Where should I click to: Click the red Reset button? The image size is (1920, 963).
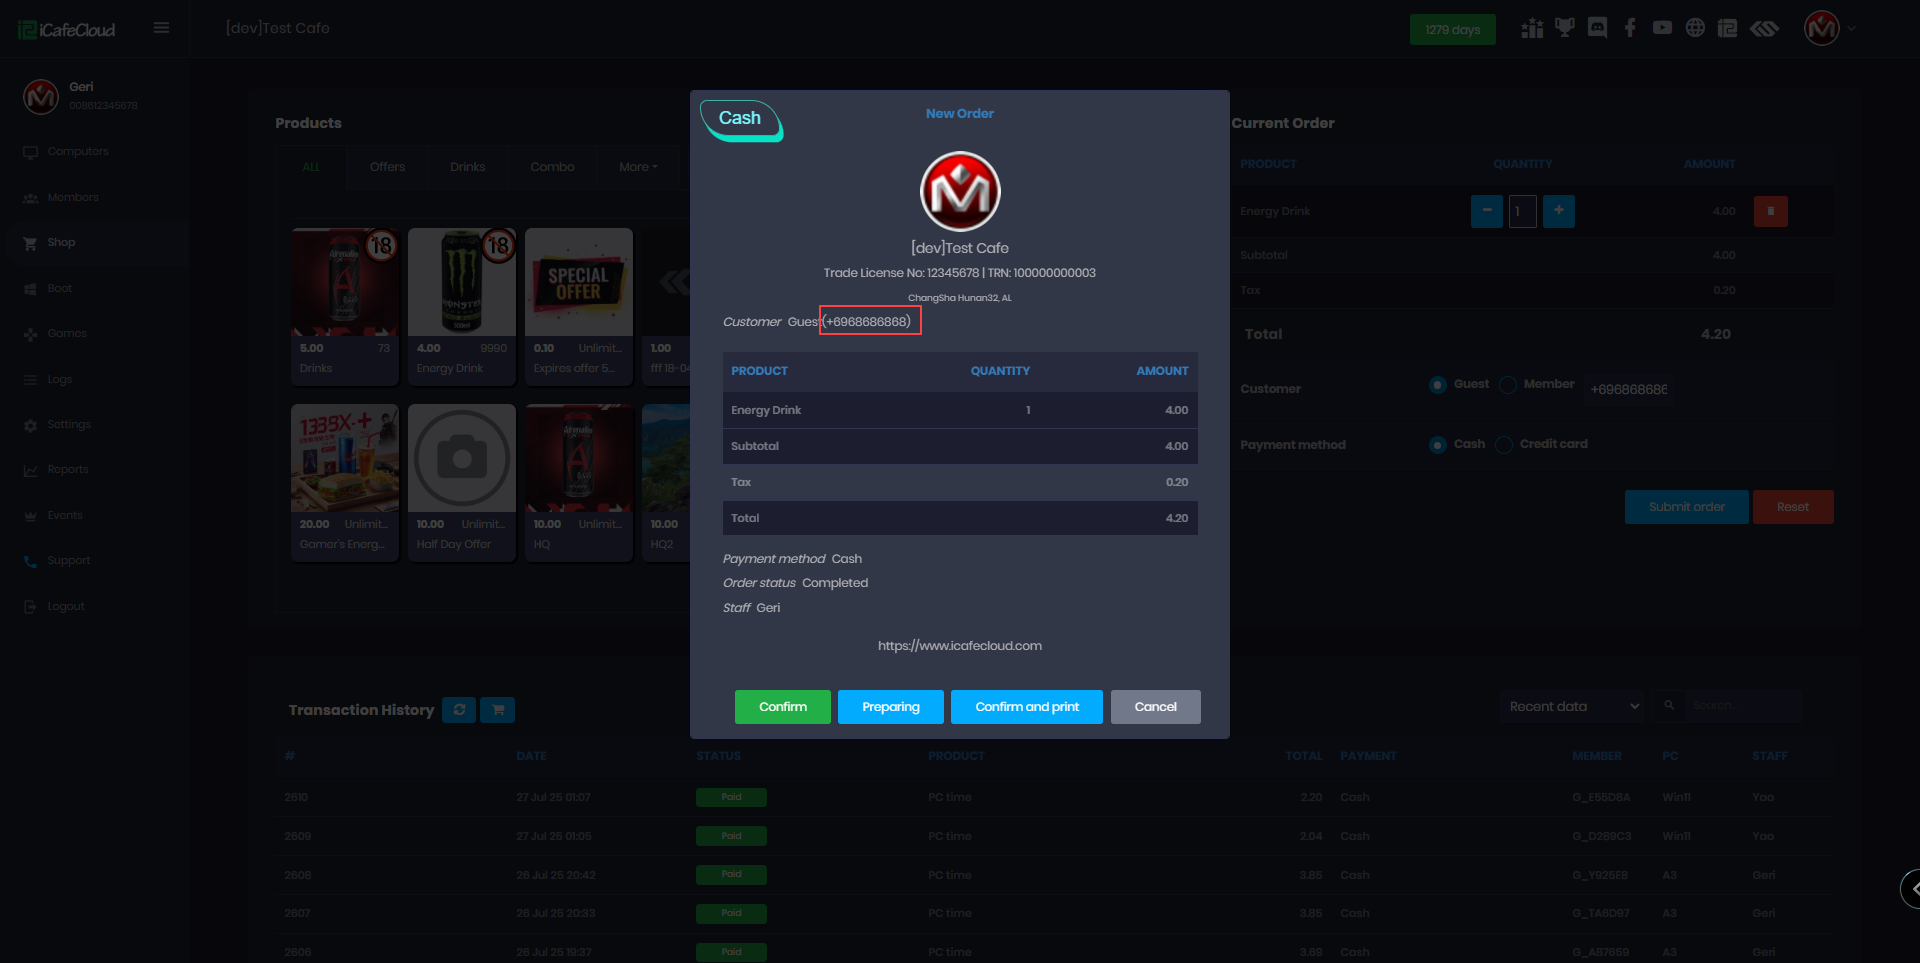click(x=1793, y=507)
